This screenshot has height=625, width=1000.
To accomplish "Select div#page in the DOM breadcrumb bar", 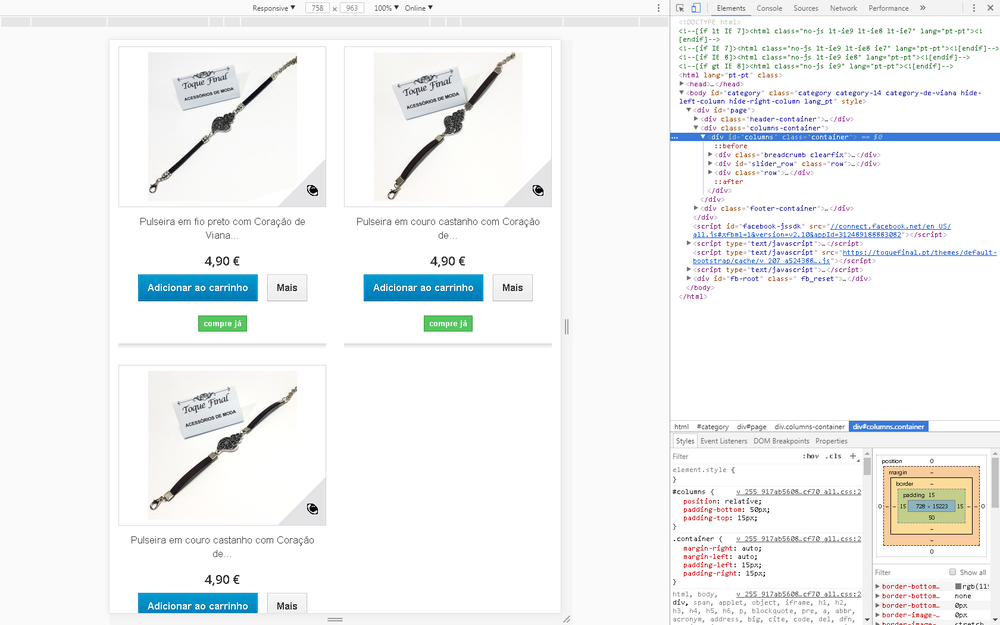I will (751, 427).
